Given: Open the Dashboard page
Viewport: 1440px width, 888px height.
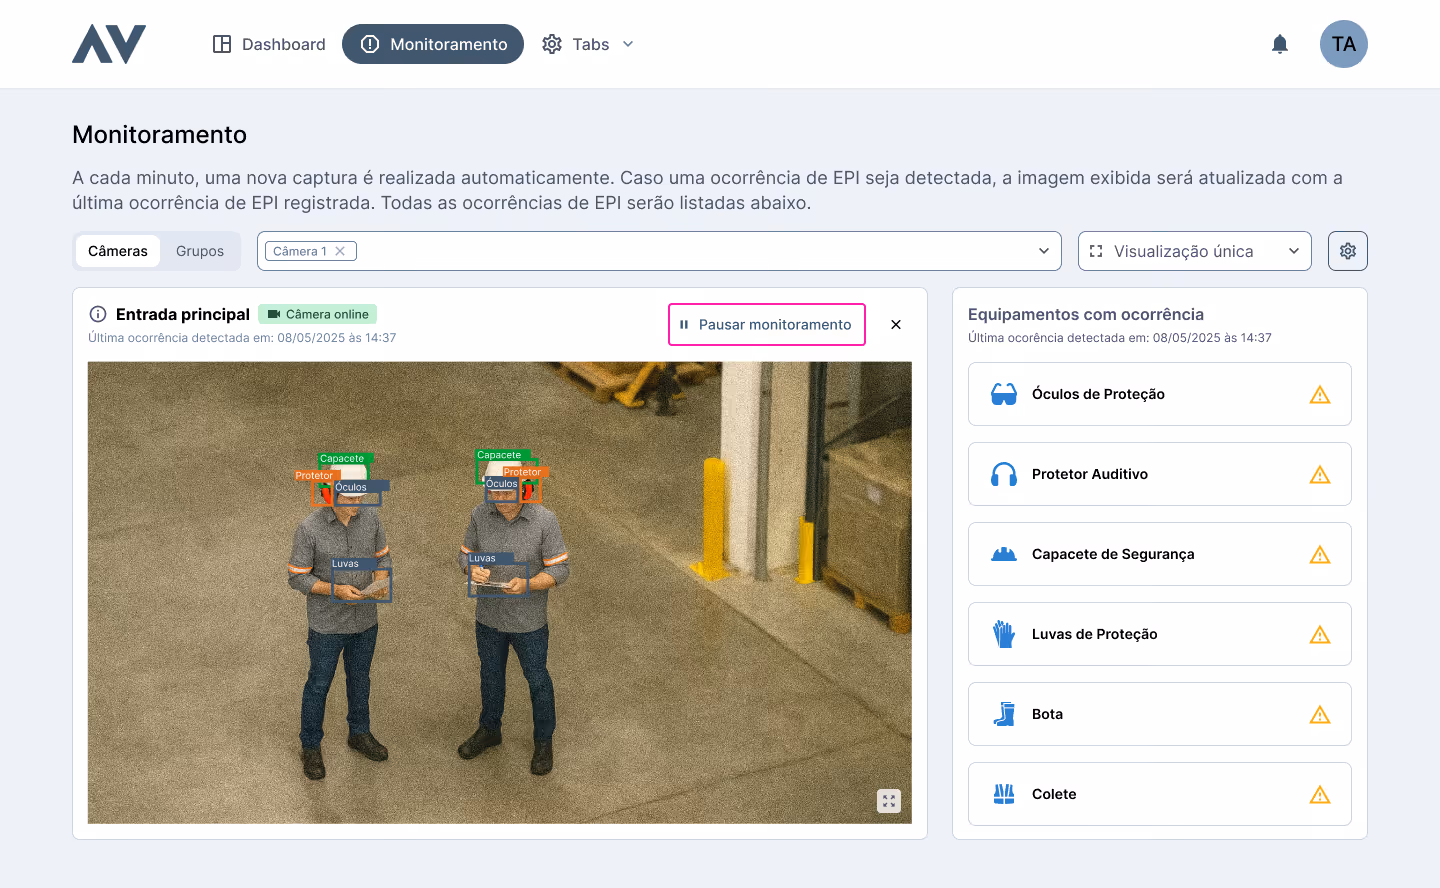Looking at the screenshot, I should (269, 44).
